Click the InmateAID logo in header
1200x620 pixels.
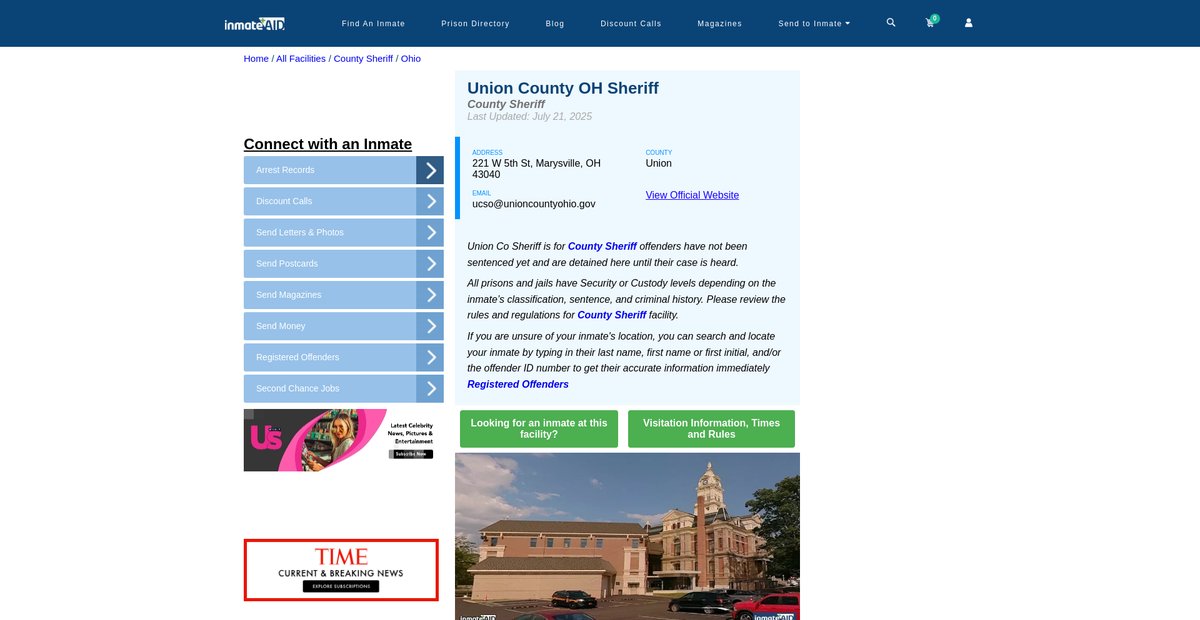pyautogui.click(x=255, y=23)
